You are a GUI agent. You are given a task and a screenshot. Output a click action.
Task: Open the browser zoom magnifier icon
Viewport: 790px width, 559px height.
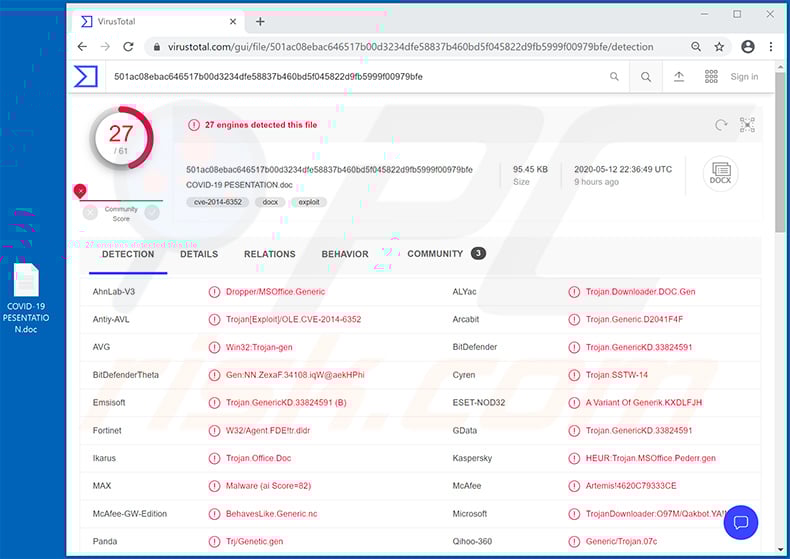(x=696, y=47)
